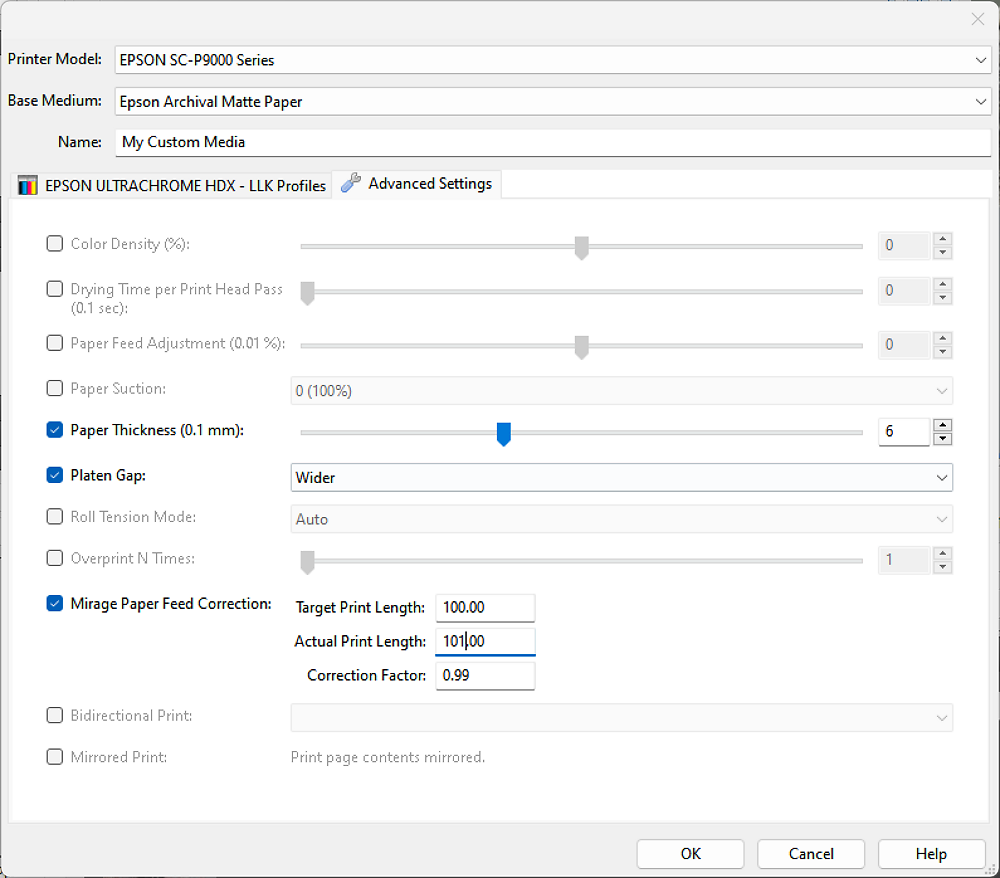
Task: Open Help for this dialog
Action: click(x=930, y=854)
